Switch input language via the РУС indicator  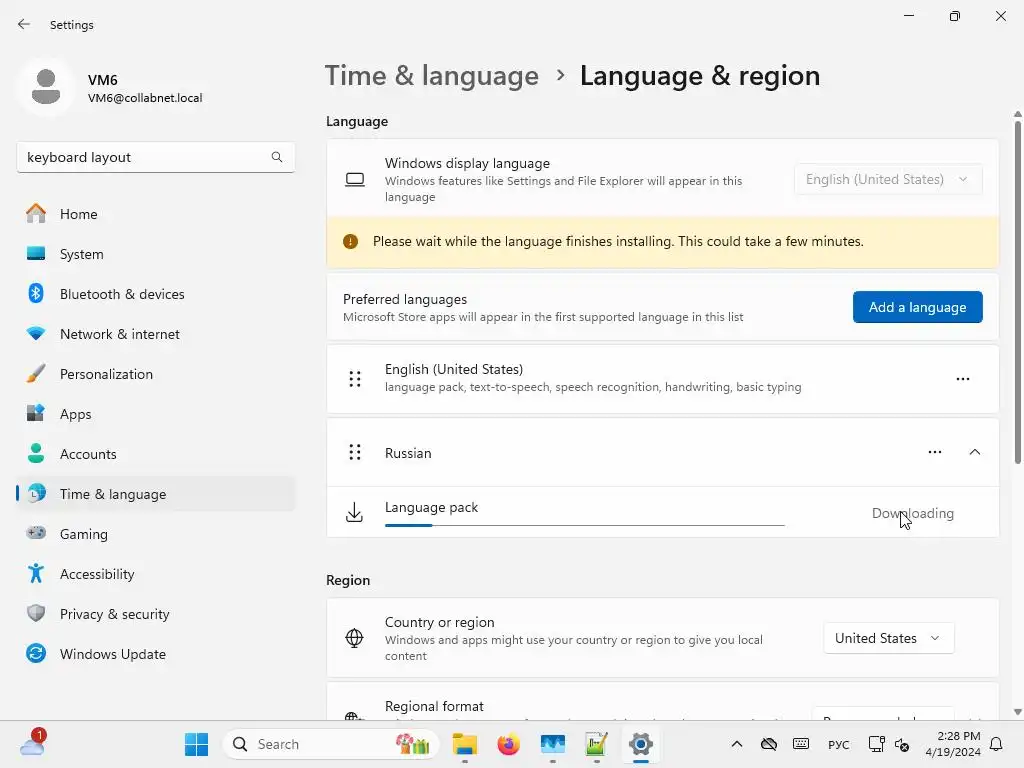coord(839,745)
